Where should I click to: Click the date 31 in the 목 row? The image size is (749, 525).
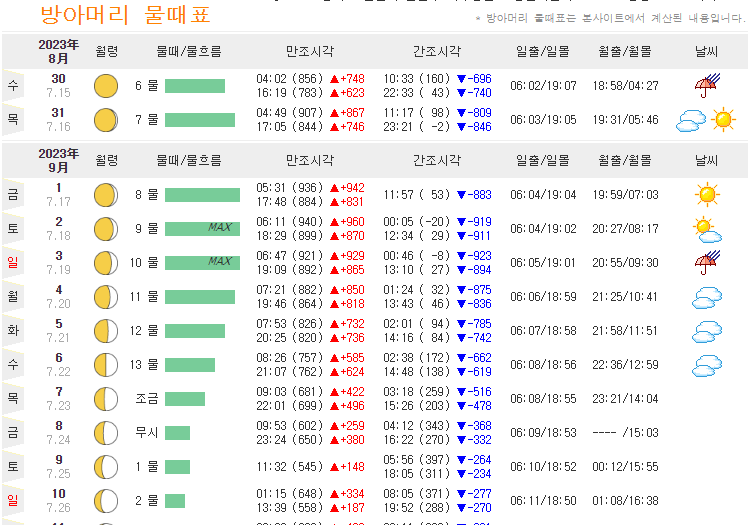pyautogui.click(x=58, y=113)
